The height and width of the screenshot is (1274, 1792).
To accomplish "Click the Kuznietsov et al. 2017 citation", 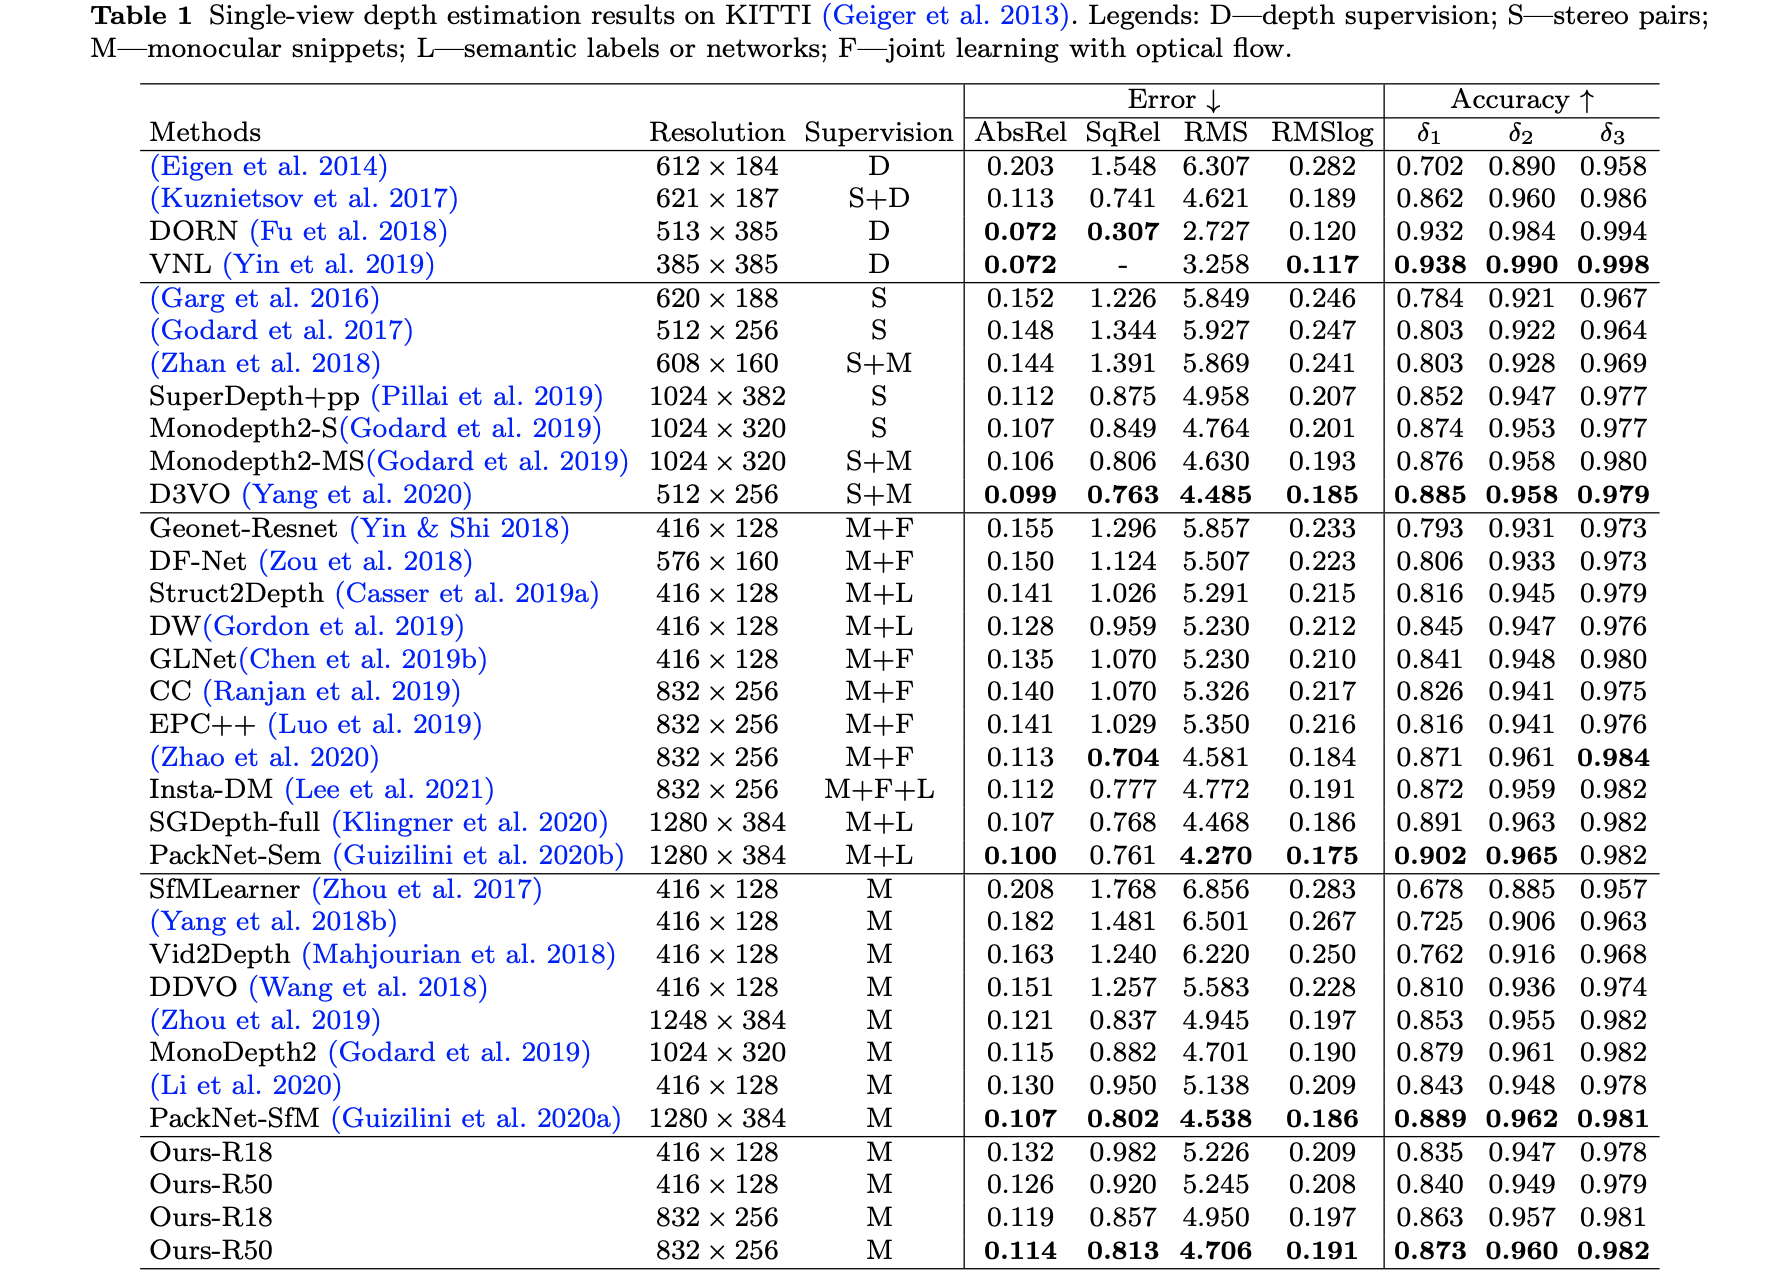I will pos(304,199).
